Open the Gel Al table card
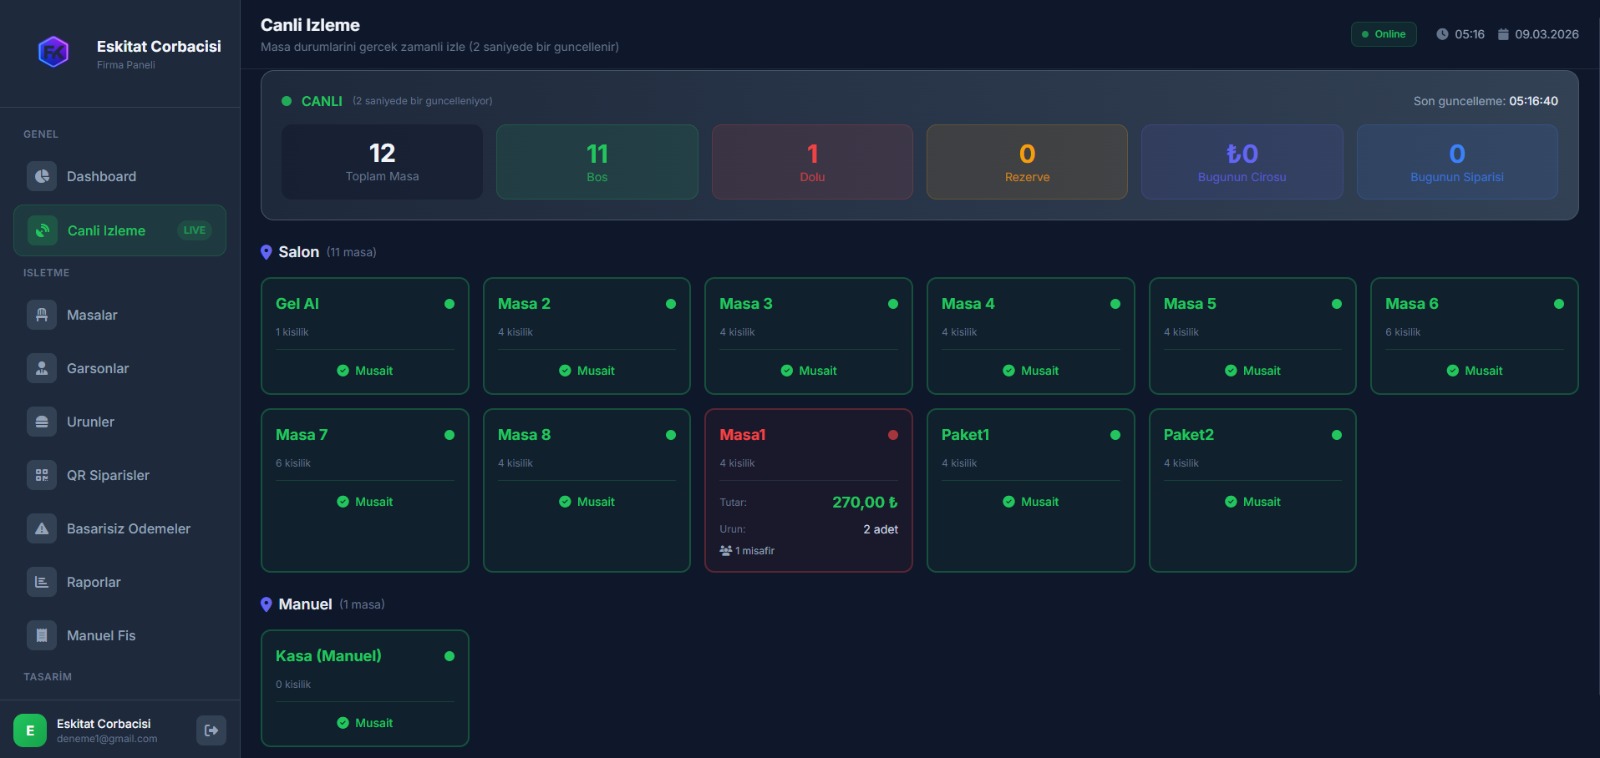This screenshot has width=1600, height=758. coord(365,336)
